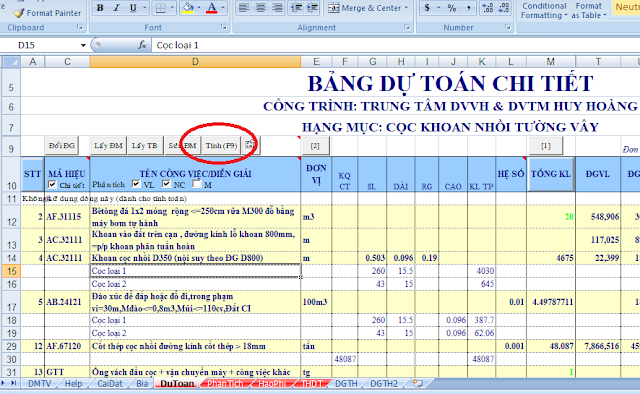The image size is (640, 394).
Task: Open accounting format dropdown arrow
Action: [x=439, y=8]
